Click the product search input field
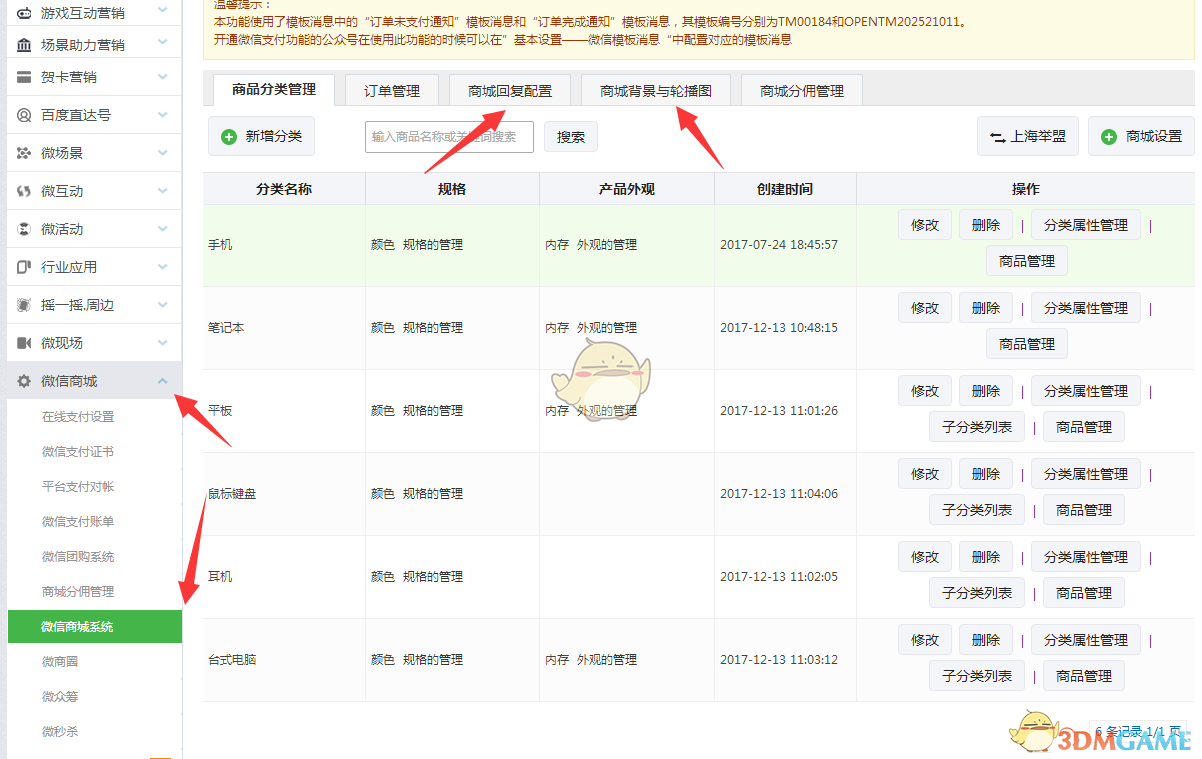This screenshot has width=1202, height=759. click(x=450, y=137)
